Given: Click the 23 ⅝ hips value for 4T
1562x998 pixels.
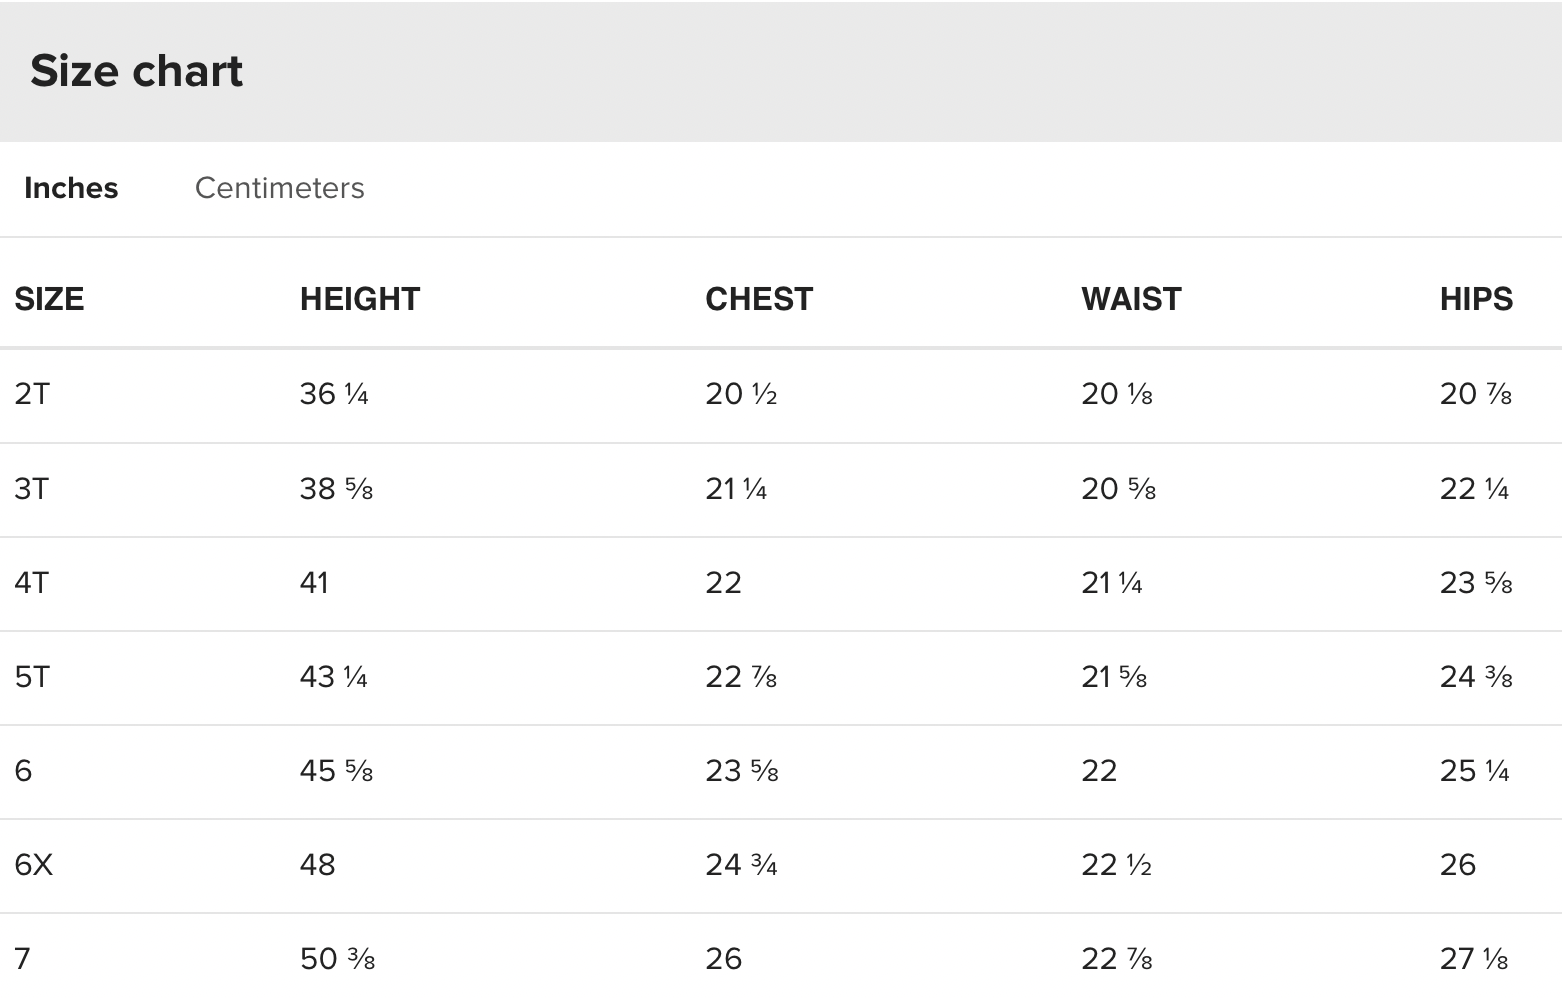Looking at the screenshot, I should coord(1476,583).
